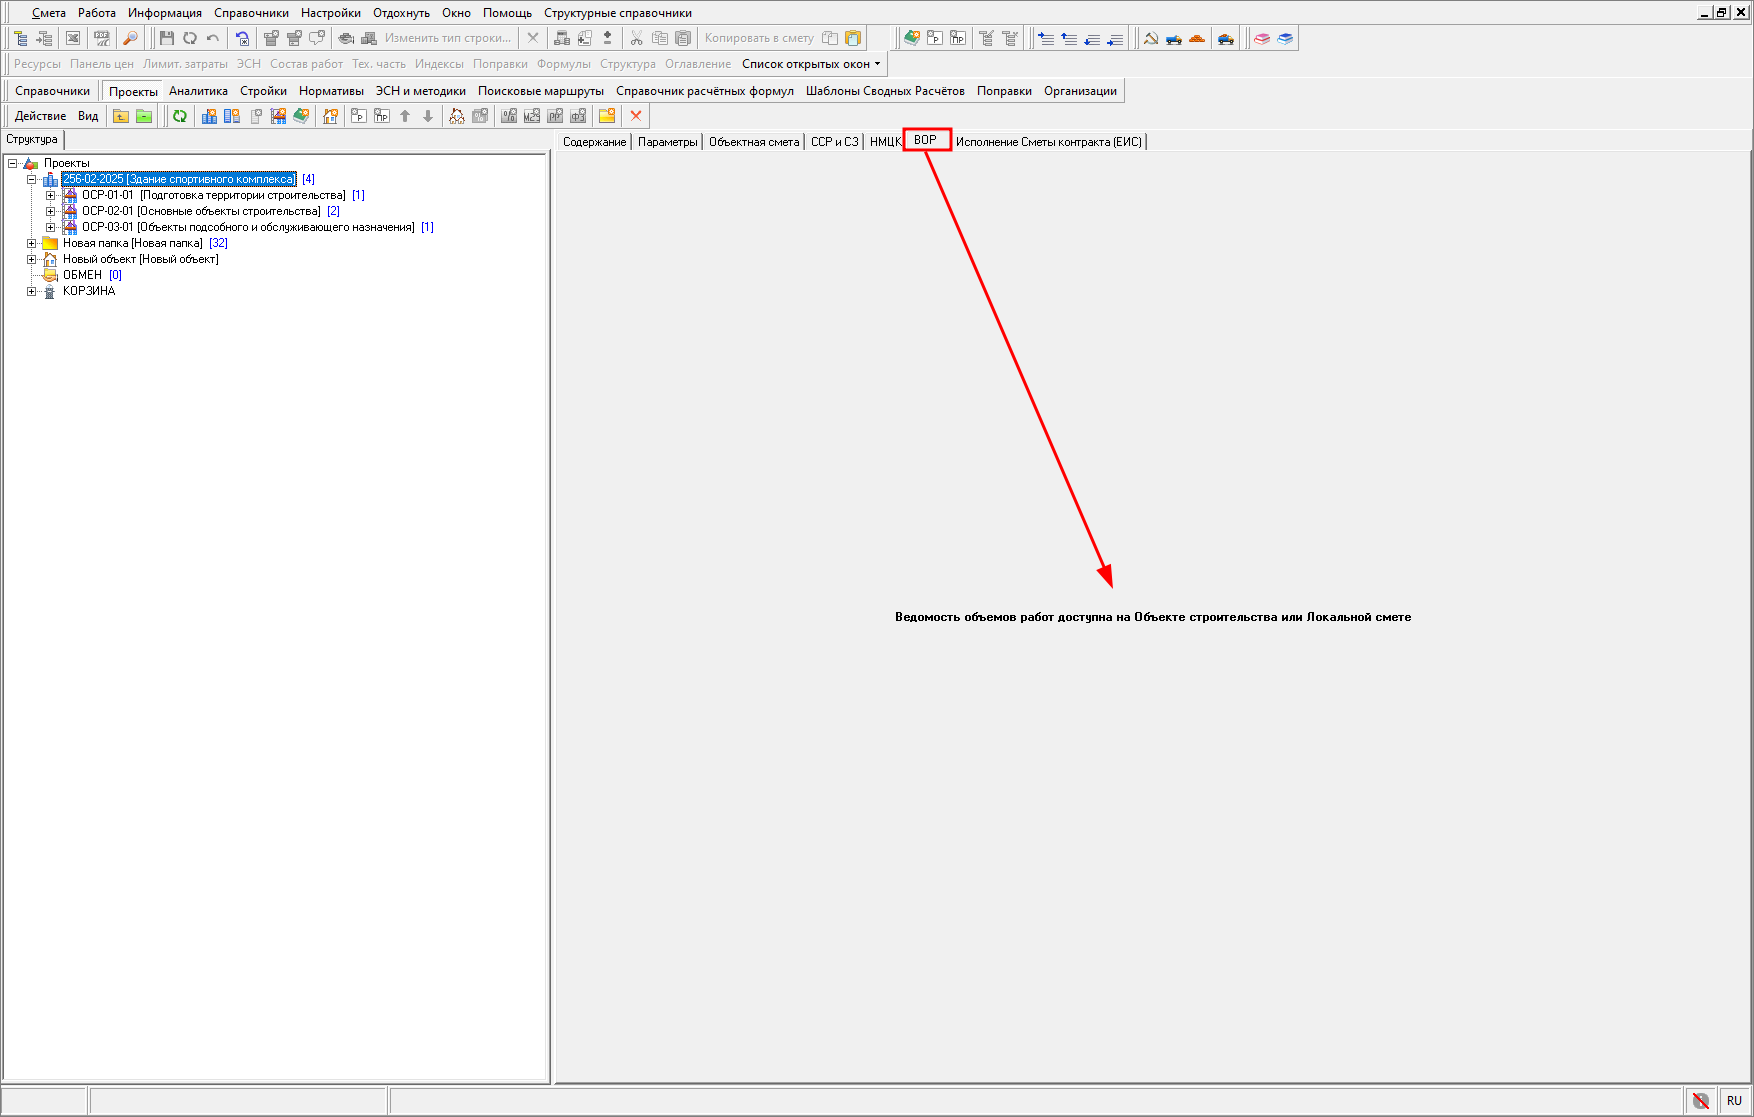This screenshot has width=1754, height=1117.
Task: Click the yellow new folder star icon
Action: click(607, 116)
